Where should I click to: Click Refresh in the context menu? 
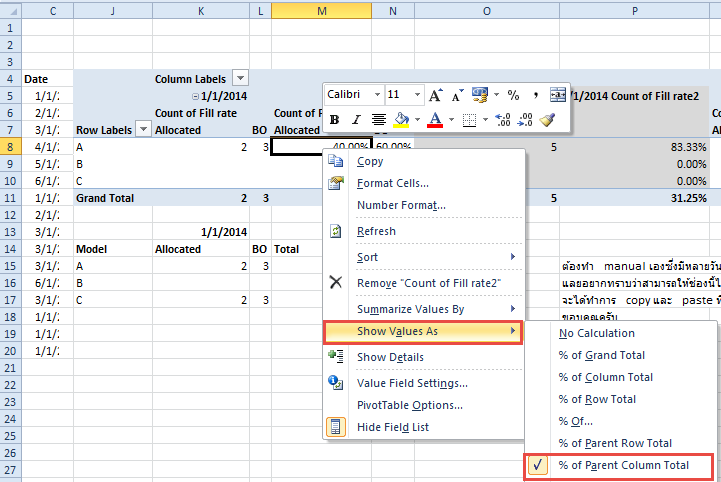(376, 231)
